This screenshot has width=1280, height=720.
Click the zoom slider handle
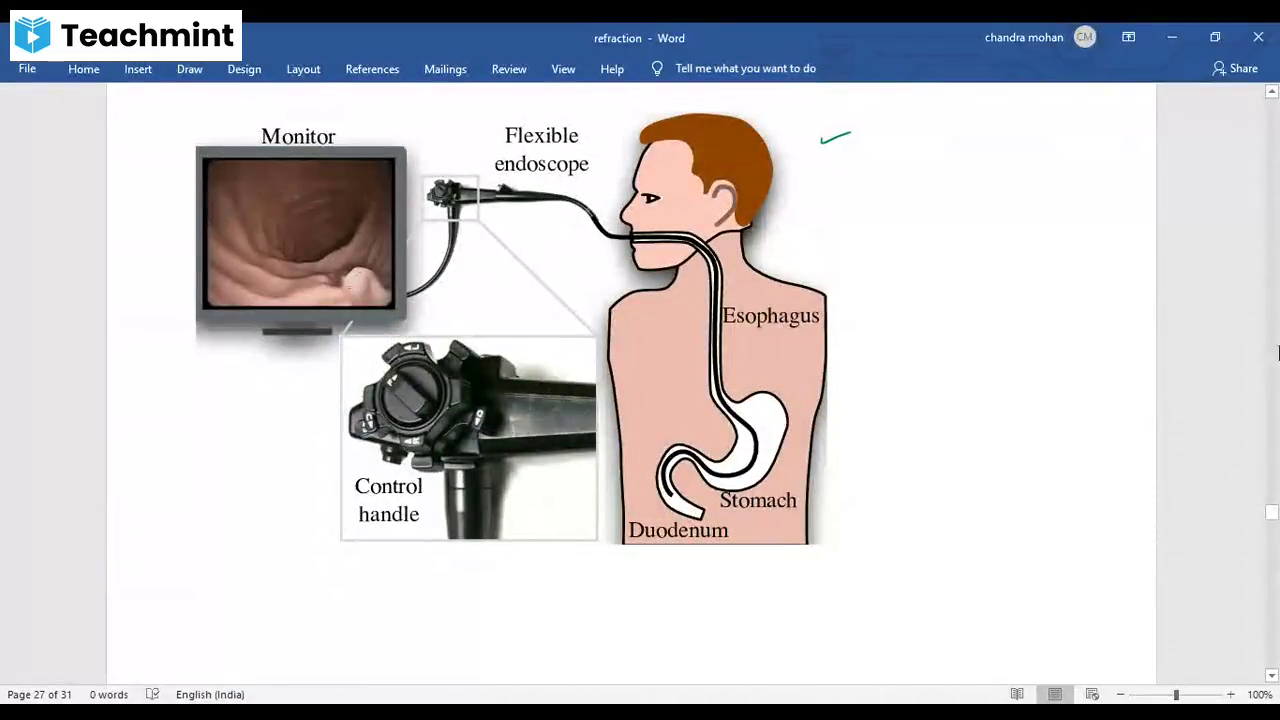tap(1176, 694)
